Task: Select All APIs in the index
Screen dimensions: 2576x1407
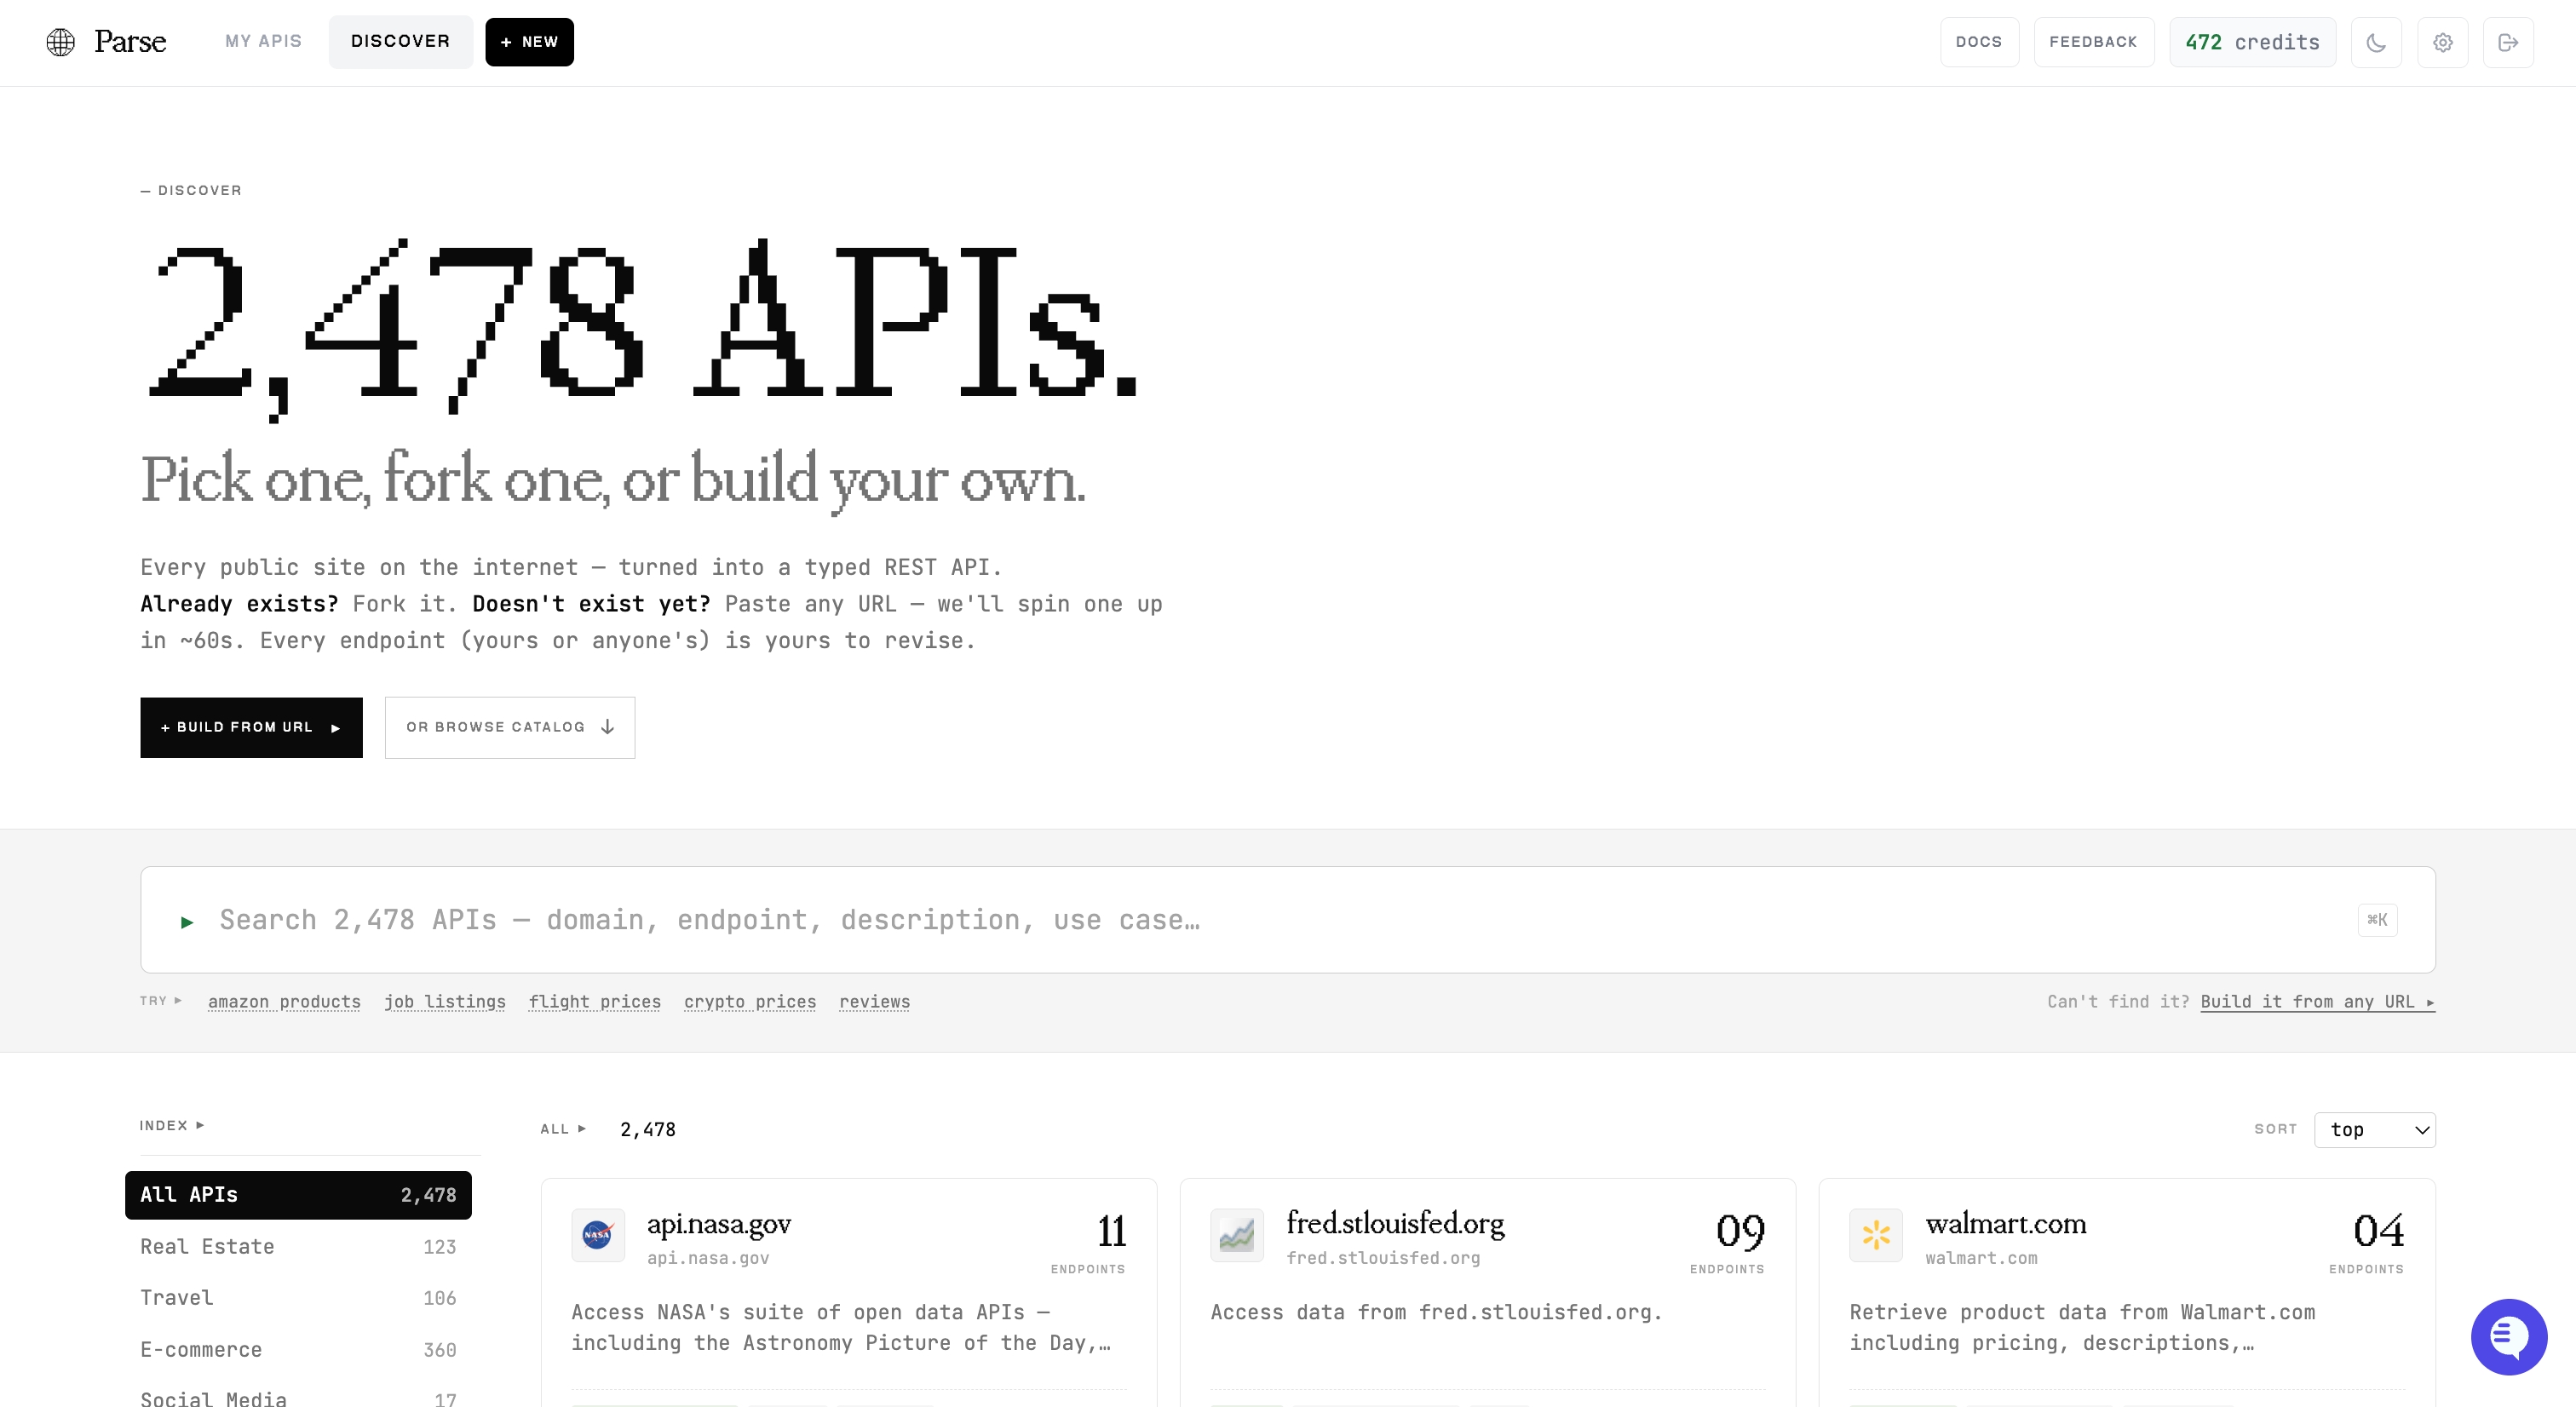Action: (x=298, y=1195)
